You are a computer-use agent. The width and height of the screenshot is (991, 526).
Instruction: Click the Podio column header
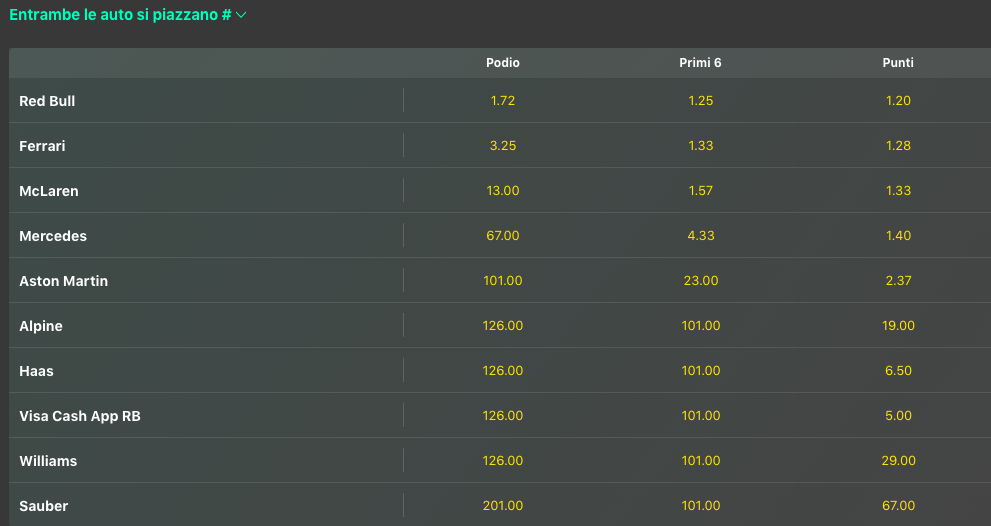503,63
